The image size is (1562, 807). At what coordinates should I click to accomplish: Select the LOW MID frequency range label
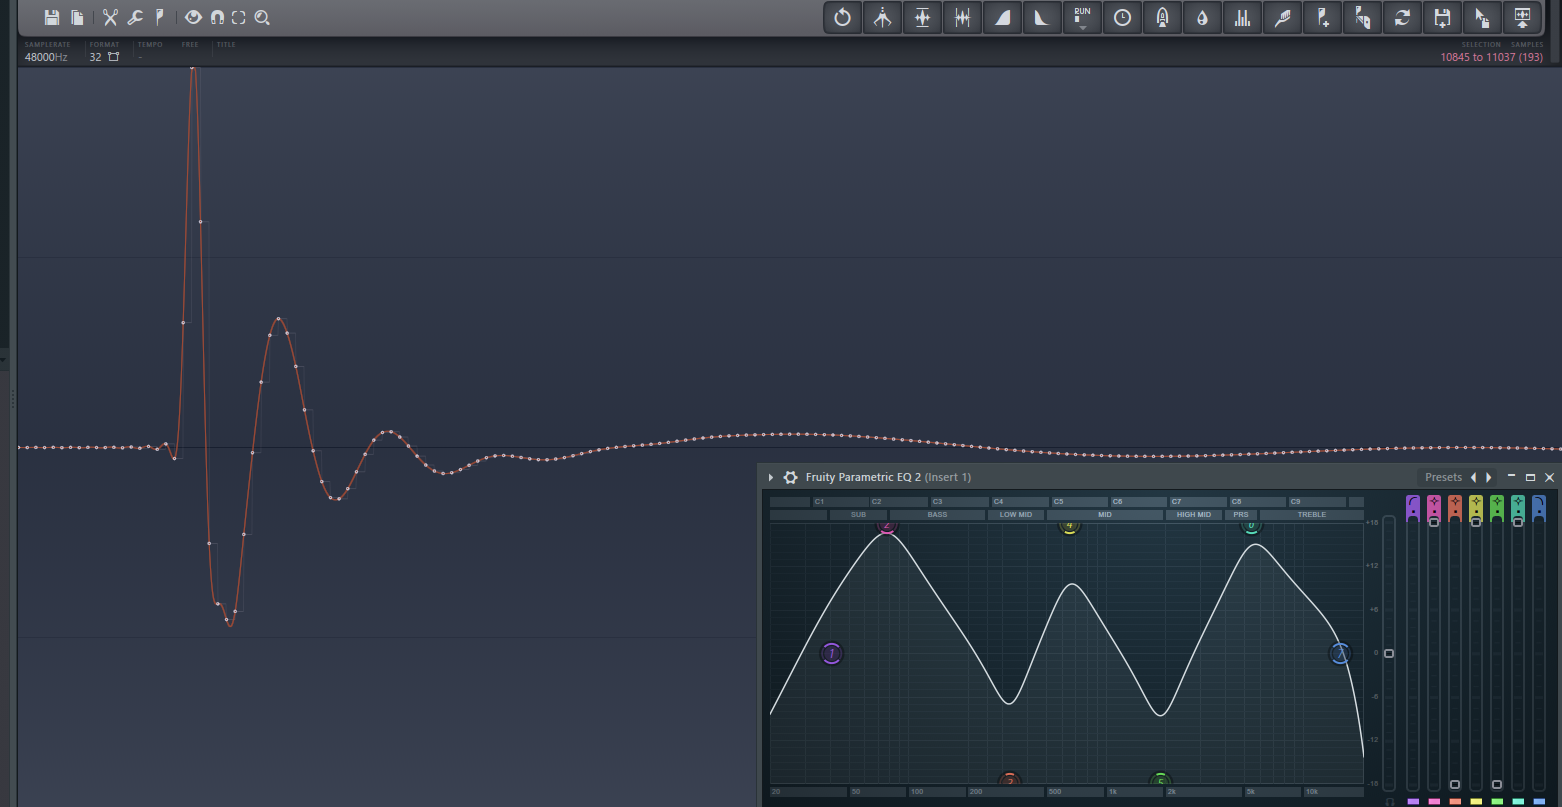1016,515
